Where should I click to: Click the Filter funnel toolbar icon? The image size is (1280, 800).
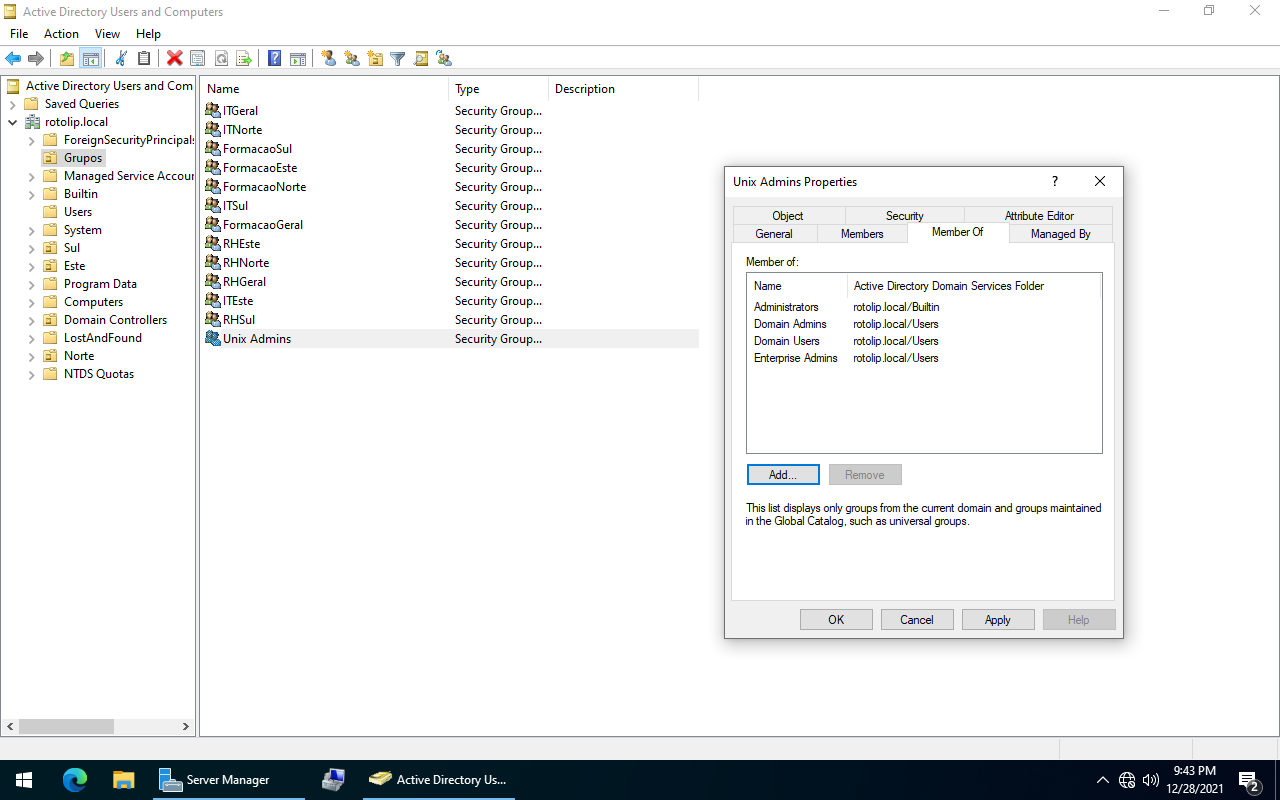(x=397, y=59)
